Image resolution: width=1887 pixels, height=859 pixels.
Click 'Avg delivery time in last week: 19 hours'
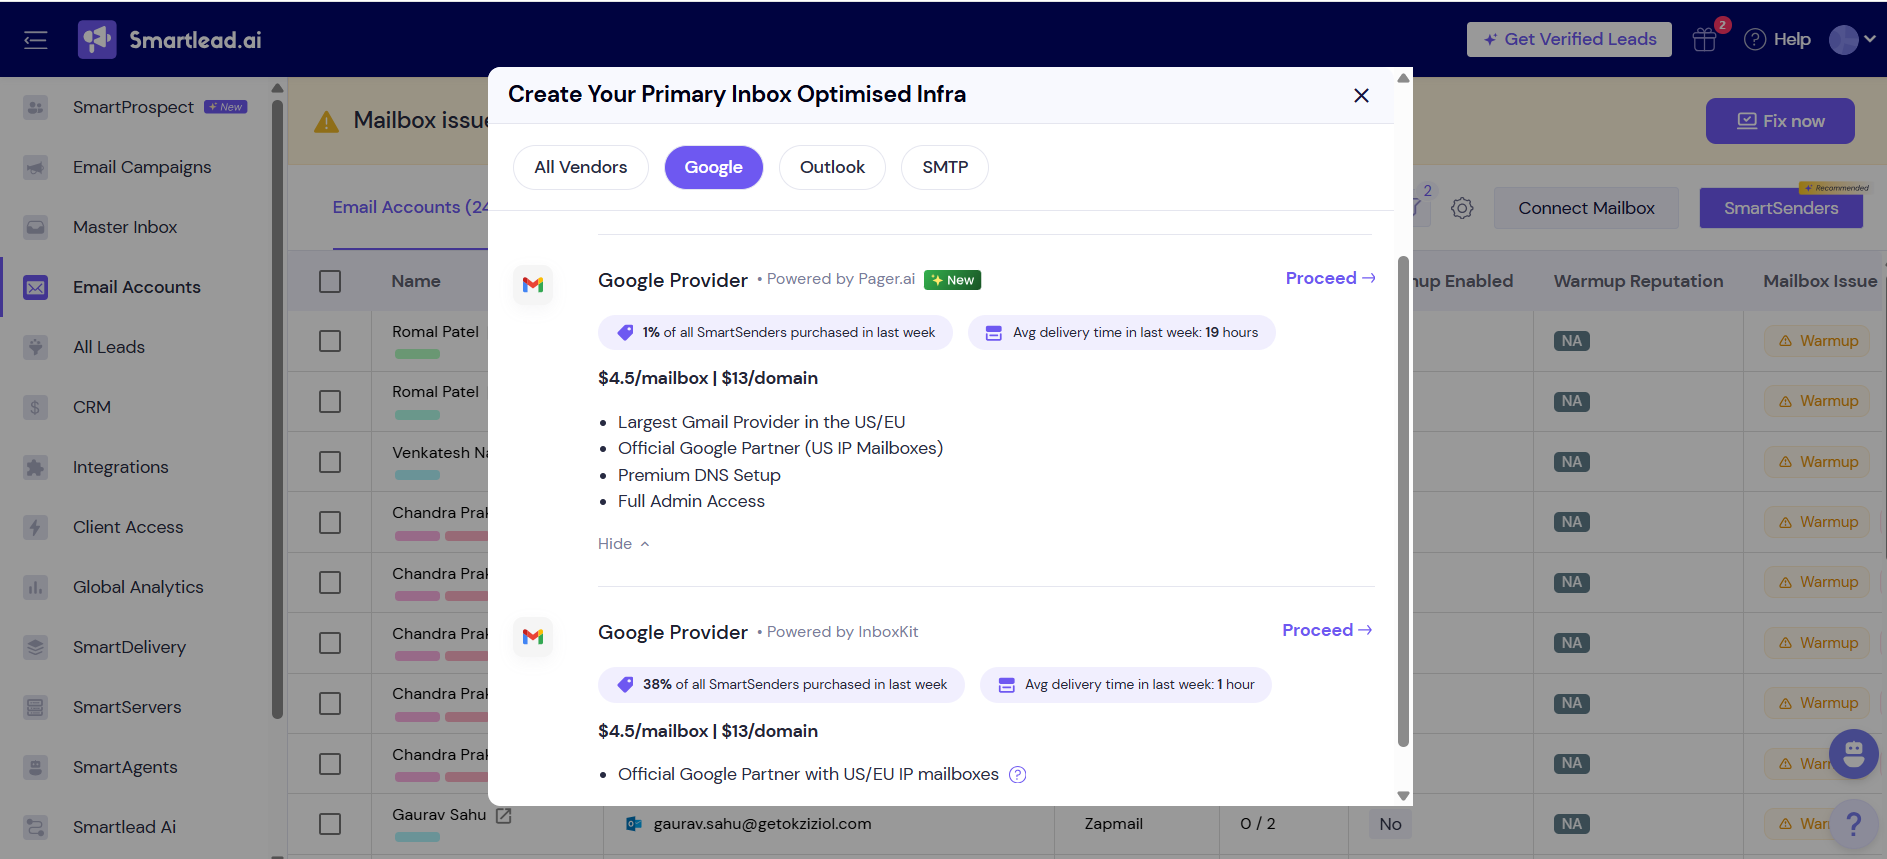pos(1122,333)
